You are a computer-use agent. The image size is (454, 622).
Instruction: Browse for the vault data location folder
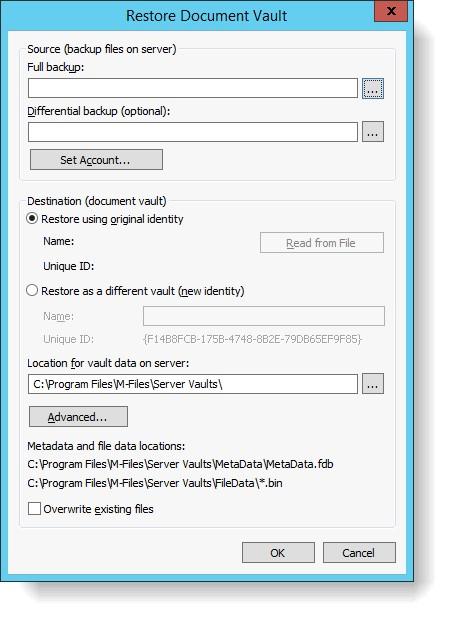373,384
